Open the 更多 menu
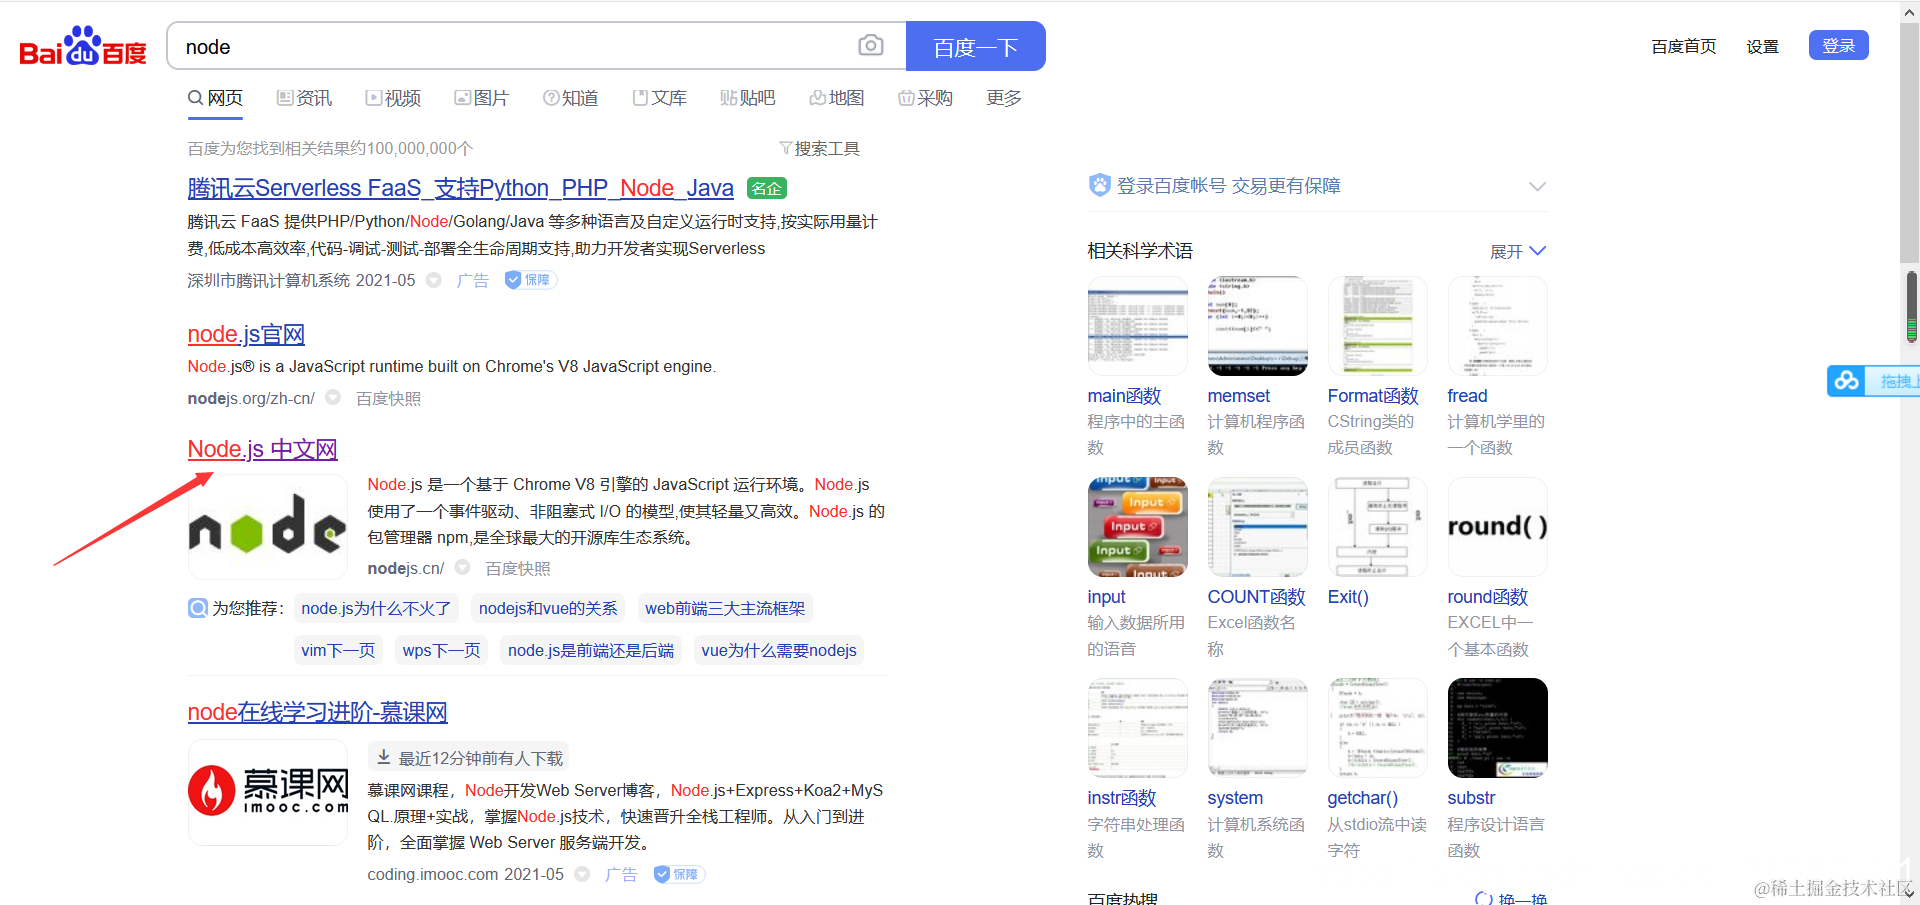This screenshot has width=1920, height=905. 1003,97
